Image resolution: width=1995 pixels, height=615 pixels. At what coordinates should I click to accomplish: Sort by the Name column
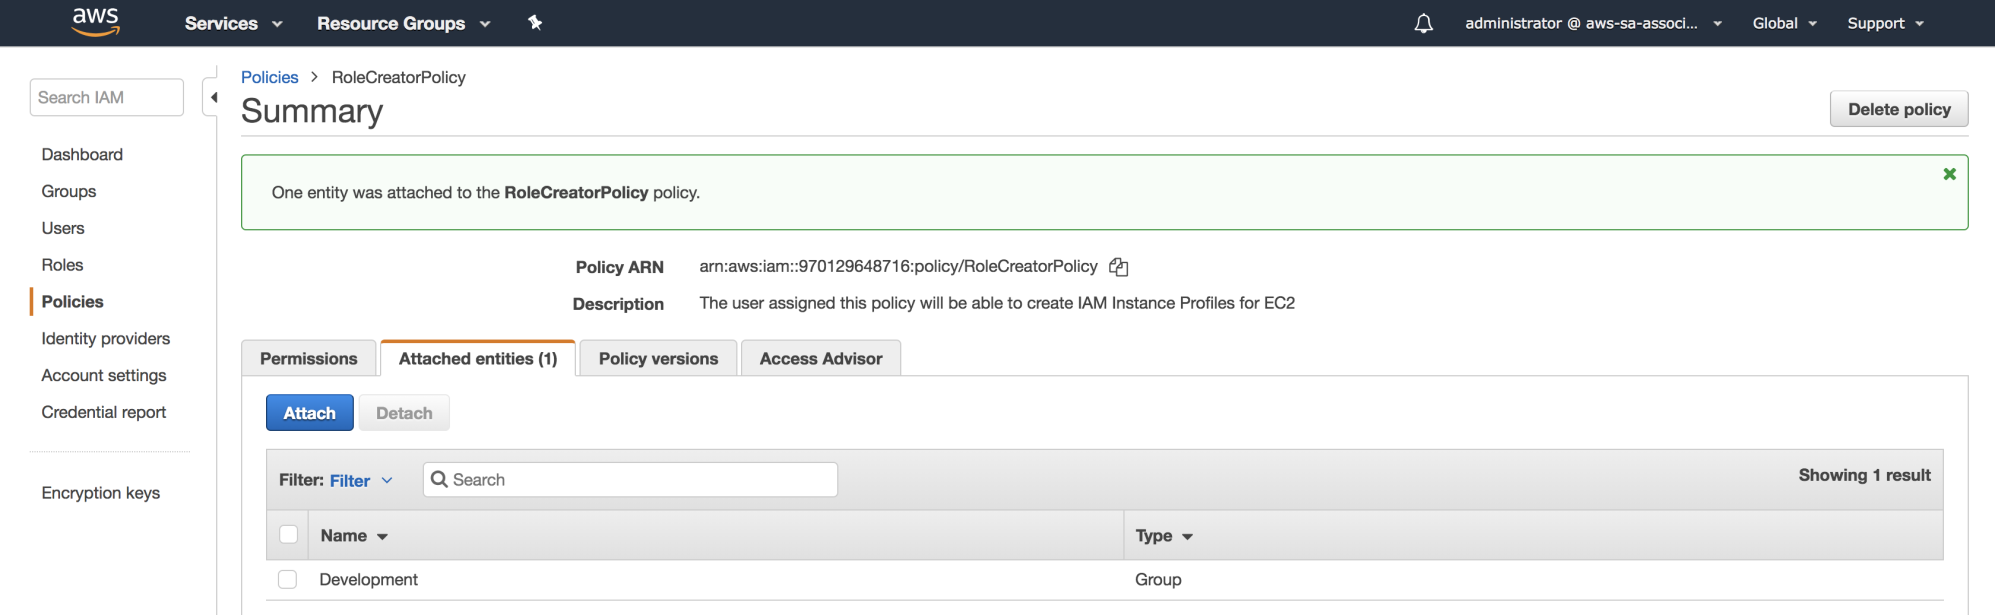click(354, 536)
